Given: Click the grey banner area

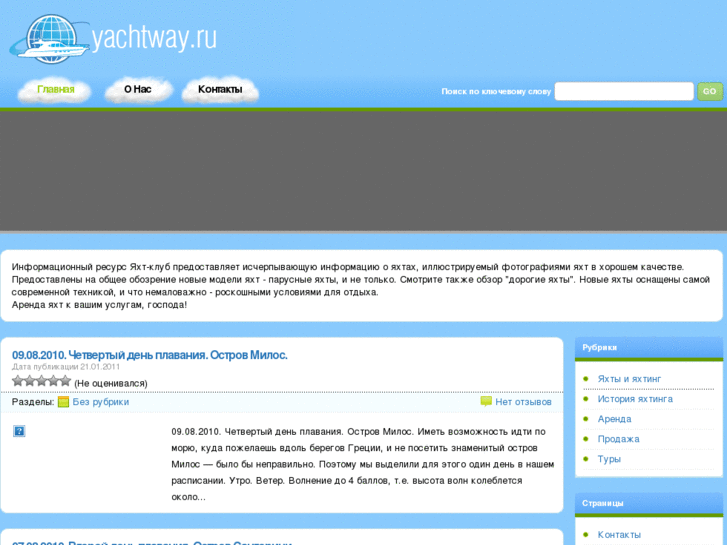Looking at the screenshot, I should click(364, 171).
